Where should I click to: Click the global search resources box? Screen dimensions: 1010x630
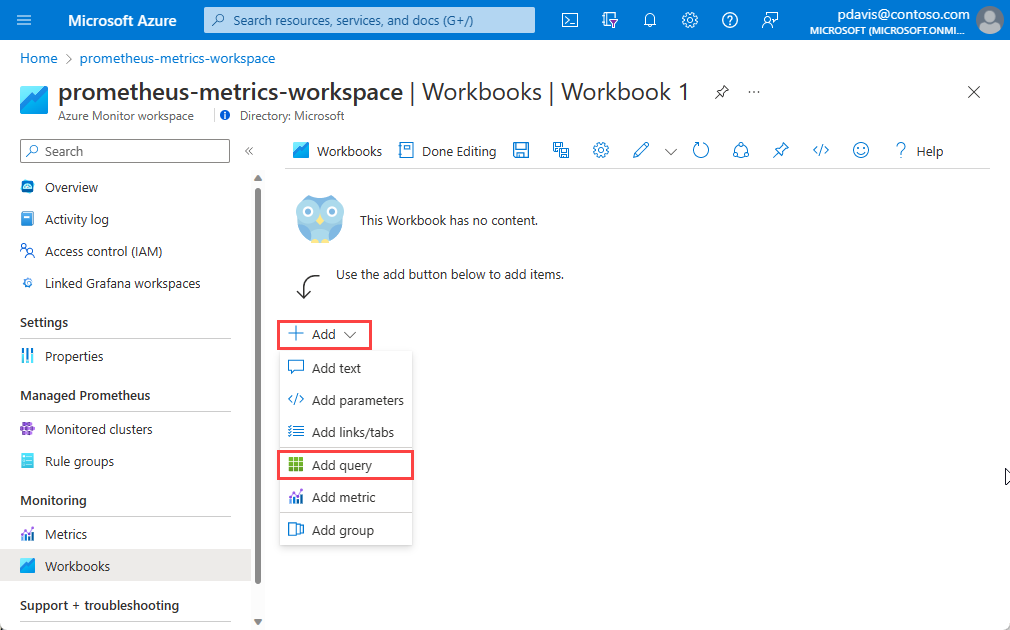pos(369,20)
